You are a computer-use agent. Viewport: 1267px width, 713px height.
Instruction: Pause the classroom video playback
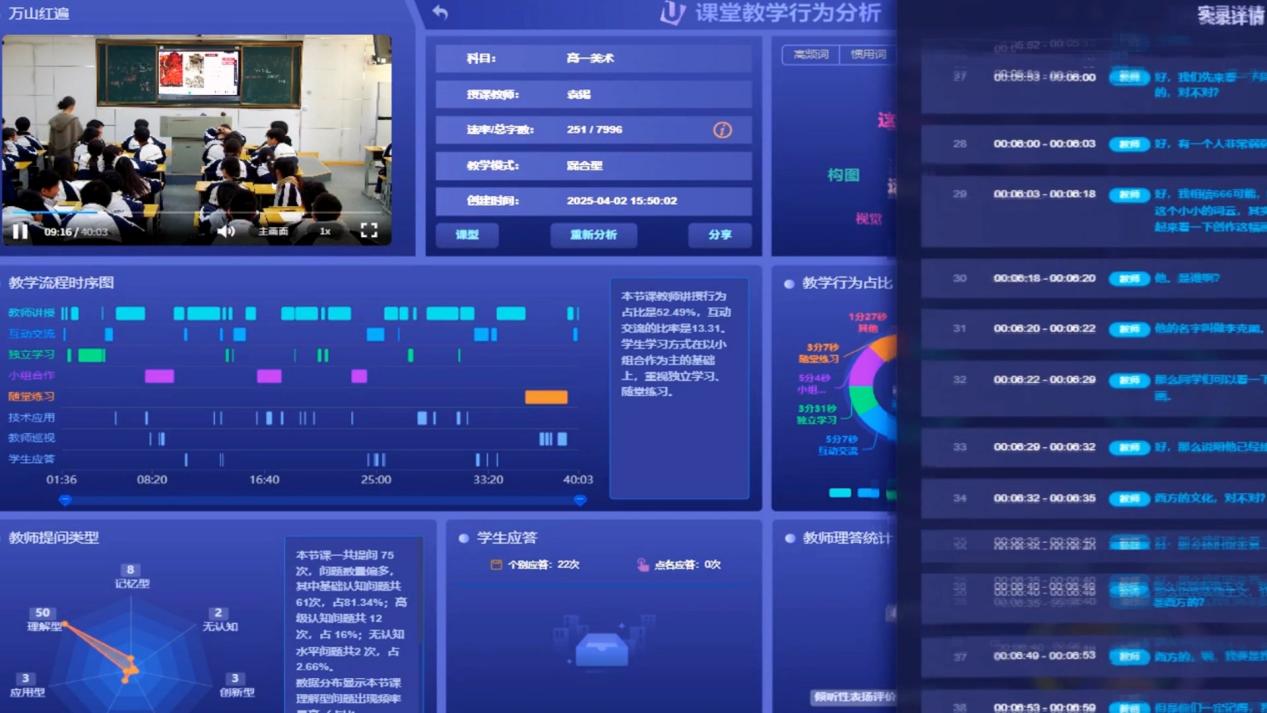[20, 231]
